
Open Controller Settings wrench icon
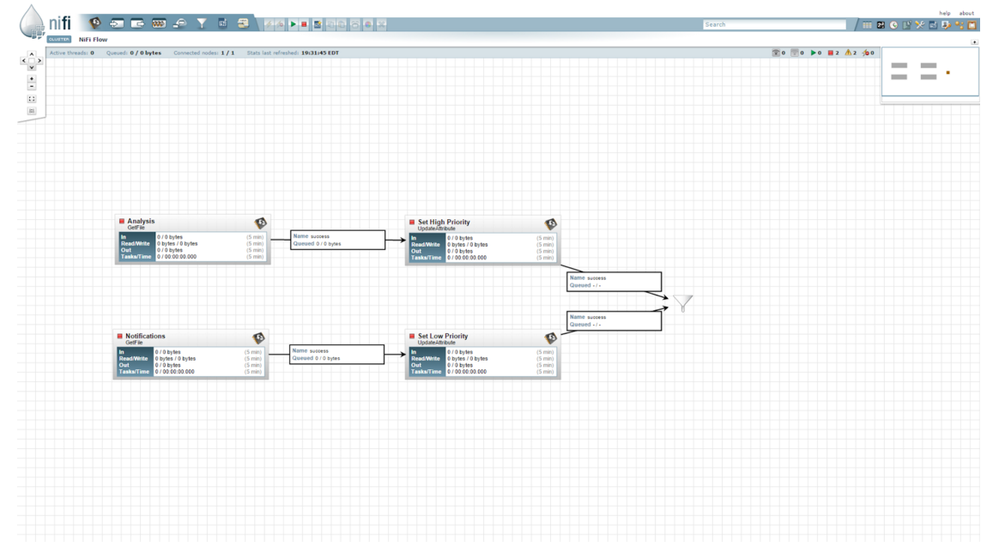coord(920,25)
